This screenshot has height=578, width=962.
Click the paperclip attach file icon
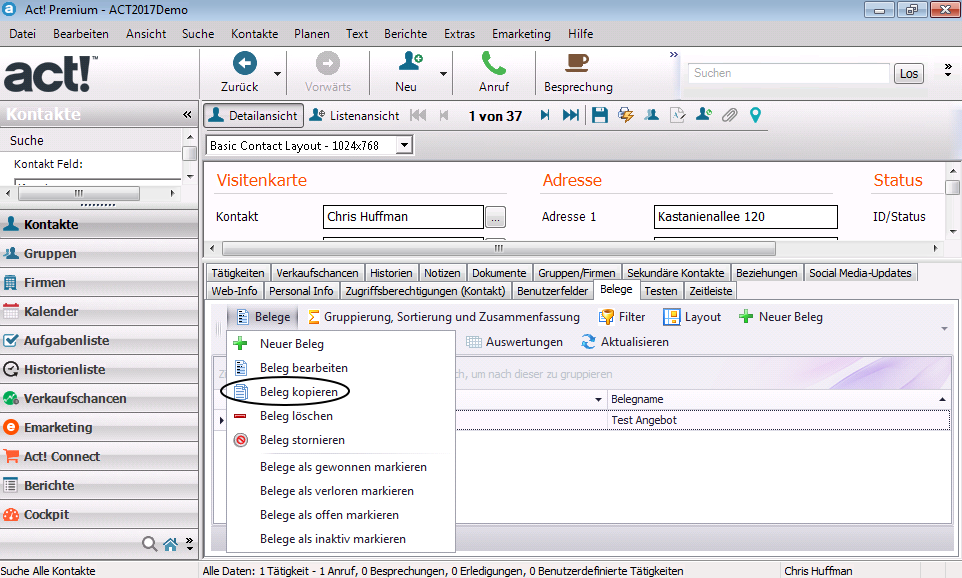tap(729, 115)
